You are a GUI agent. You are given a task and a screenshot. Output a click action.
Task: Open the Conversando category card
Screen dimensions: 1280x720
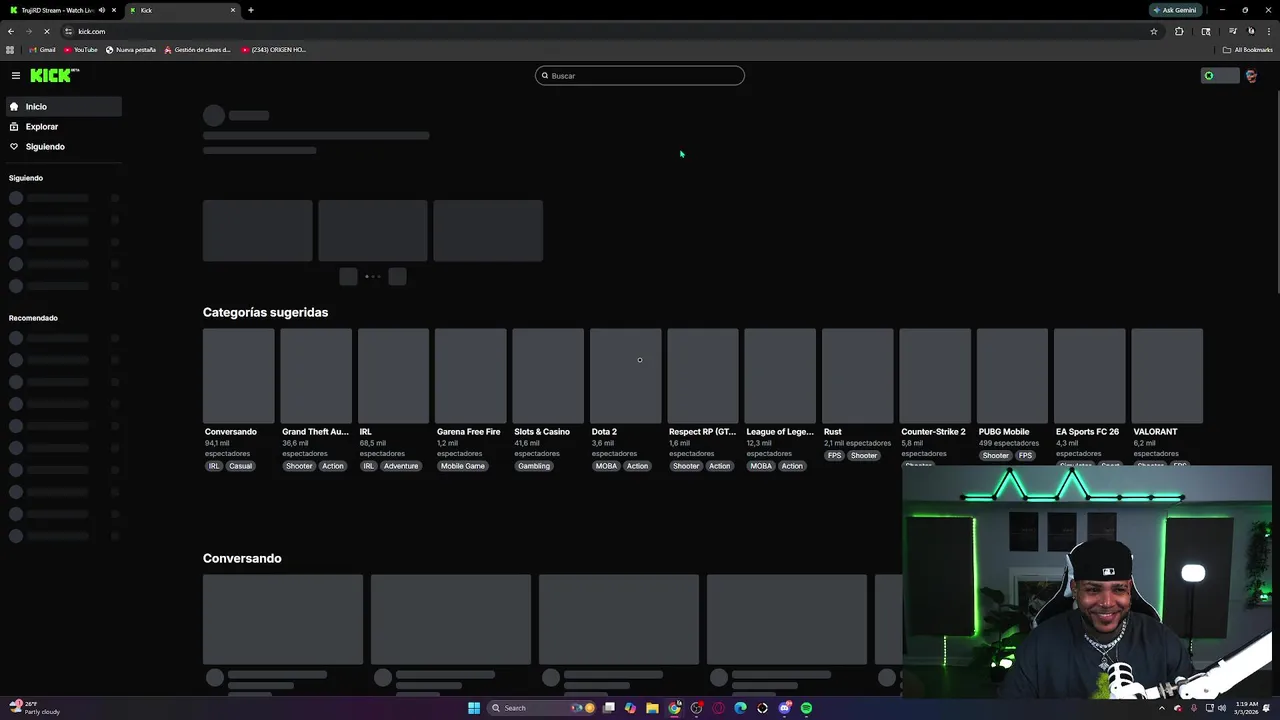[x=238, y=376]
